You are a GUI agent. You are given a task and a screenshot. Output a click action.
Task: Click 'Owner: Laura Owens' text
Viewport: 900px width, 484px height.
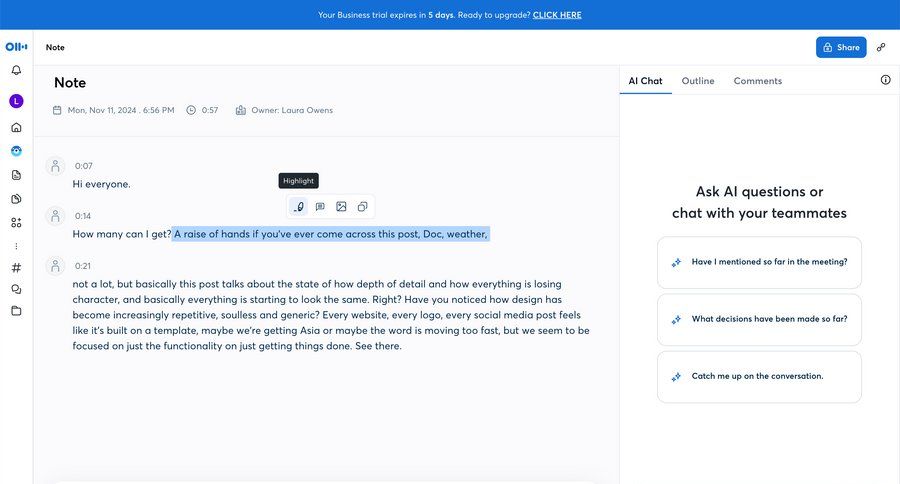tap(292, 110)
